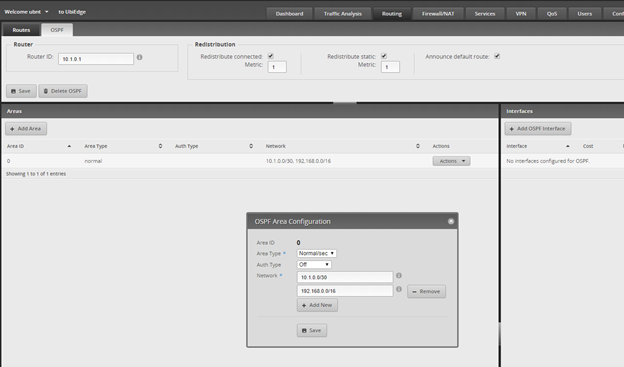
Task: Sort interfaces by Interface column
Action: [538, 146]
